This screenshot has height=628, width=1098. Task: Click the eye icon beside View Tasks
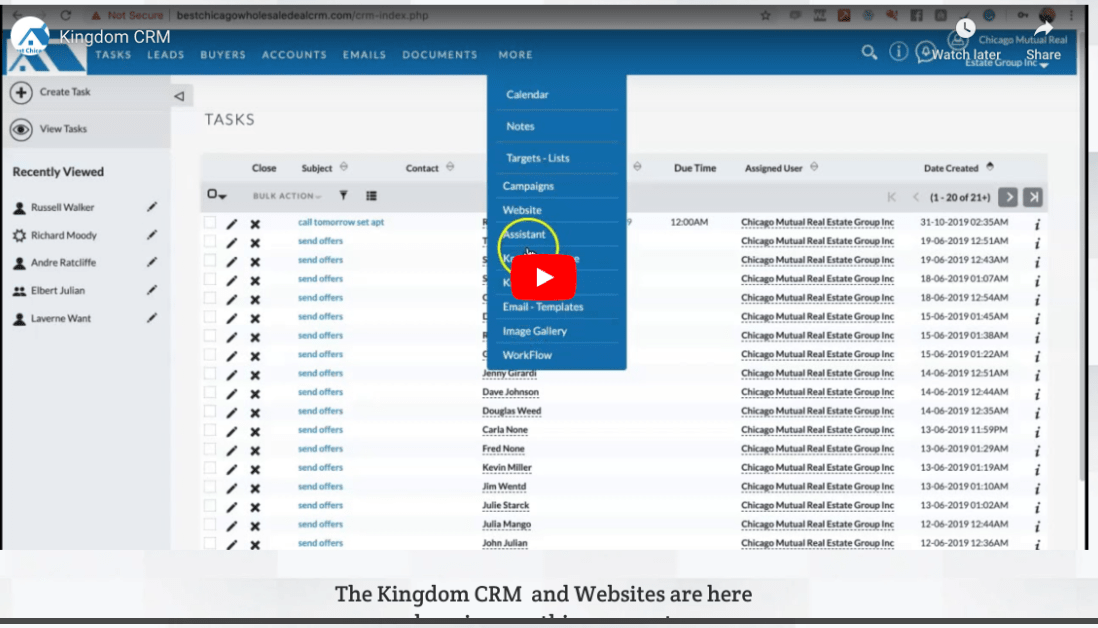(x=21, y=130)
